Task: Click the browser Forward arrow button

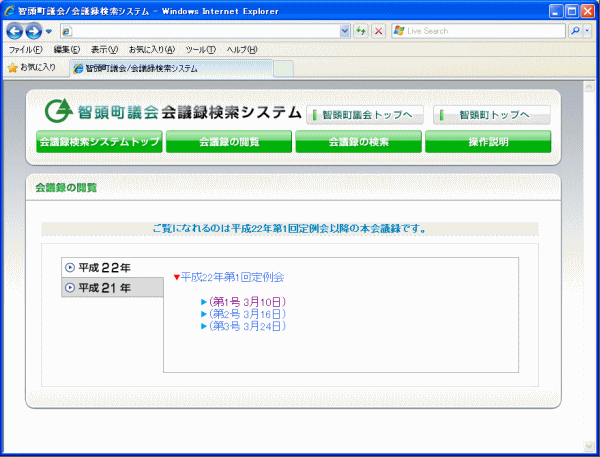Action: point(34,31)
